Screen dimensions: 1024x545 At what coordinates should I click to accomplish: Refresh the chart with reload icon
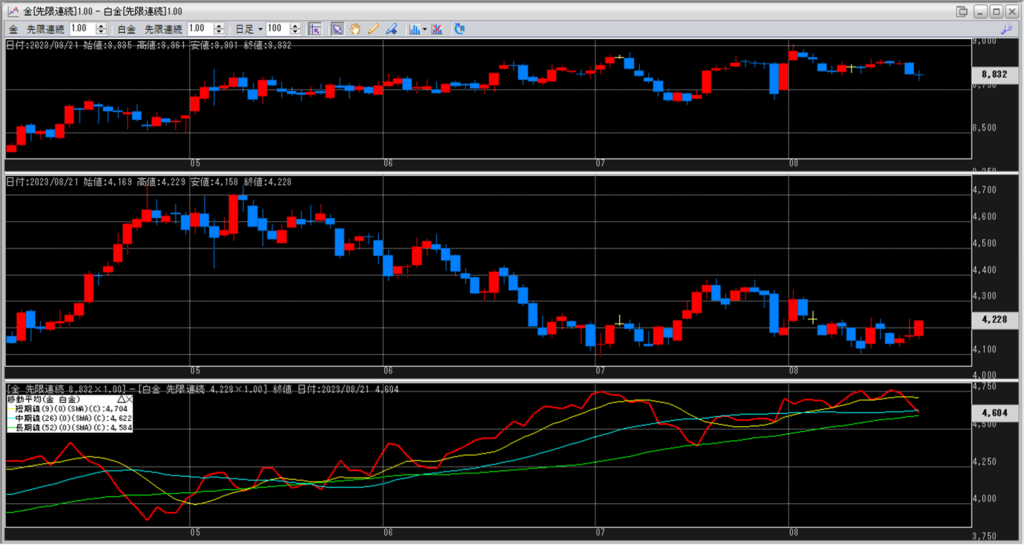tap(459, 29)
